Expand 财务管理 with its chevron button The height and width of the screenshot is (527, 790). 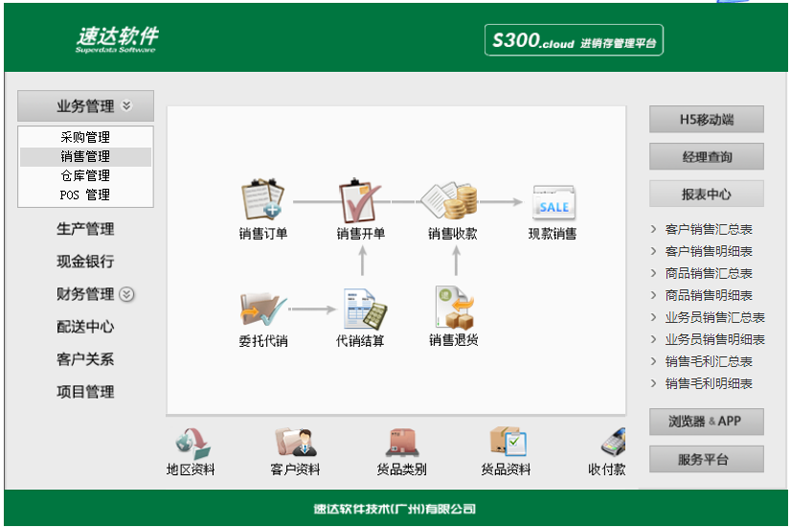126,294
